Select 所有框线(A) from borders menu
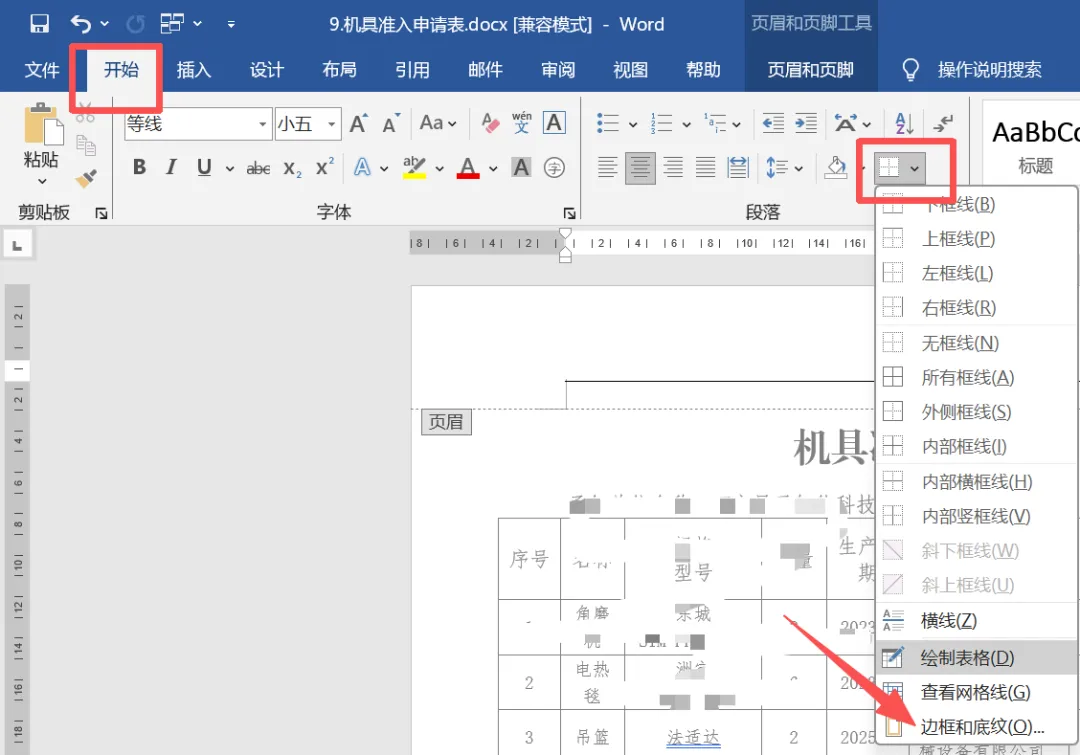1080x755 pixels. [977, 378]
